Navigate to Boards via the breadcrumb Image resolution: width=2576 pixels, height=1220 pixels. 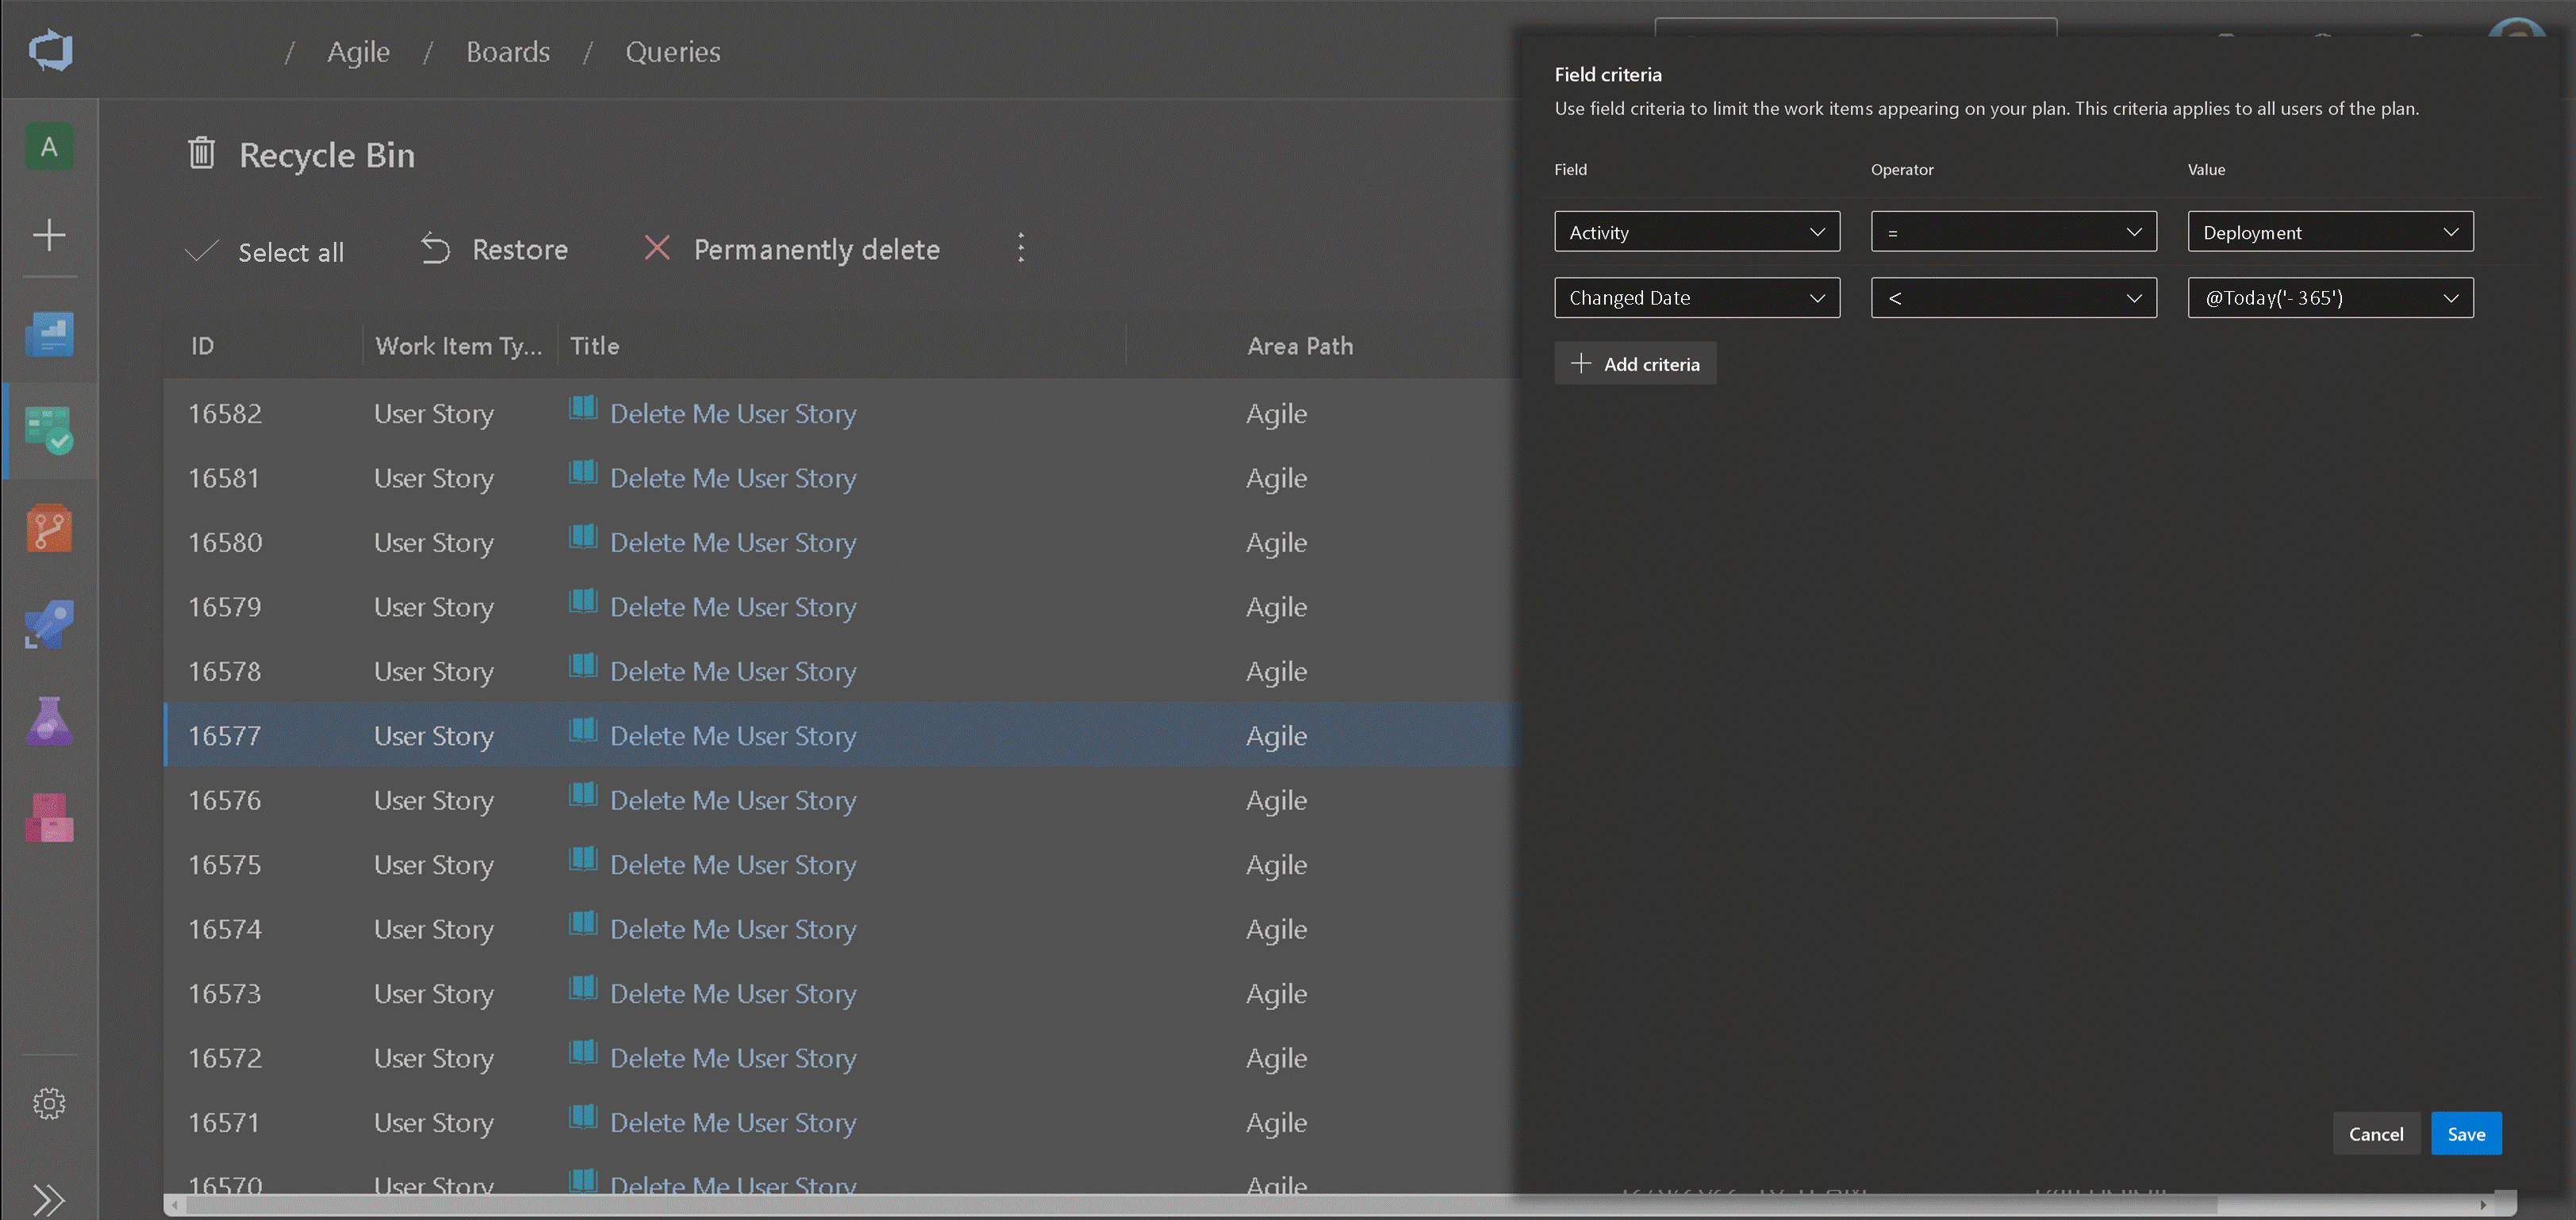pos(508,51)
